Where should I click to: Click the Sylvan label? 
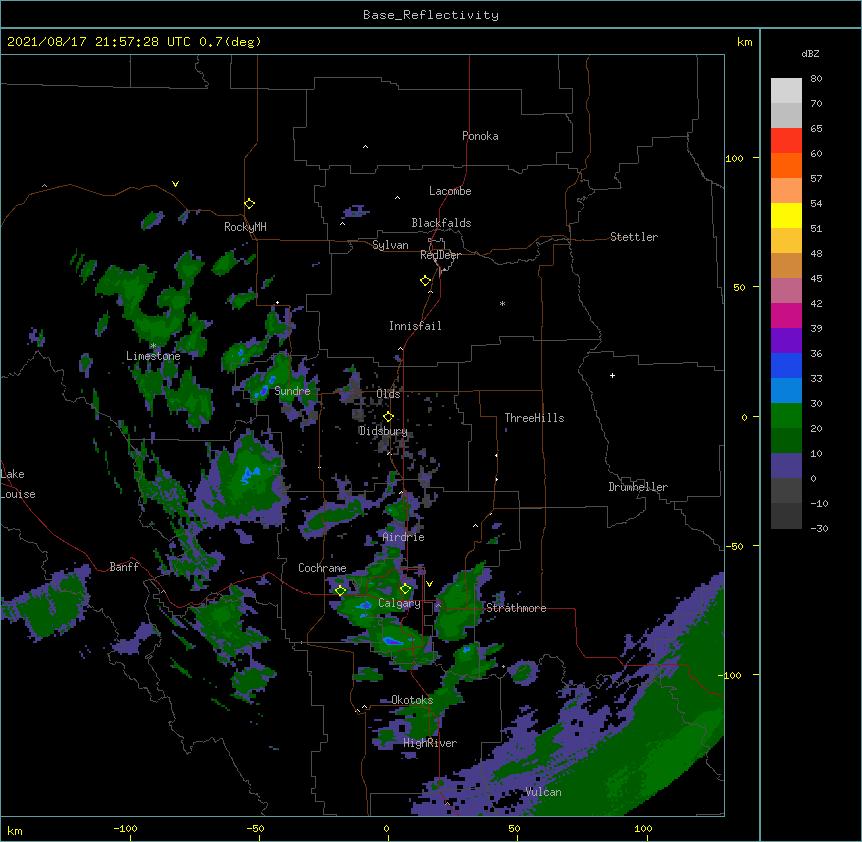point(390,245)
